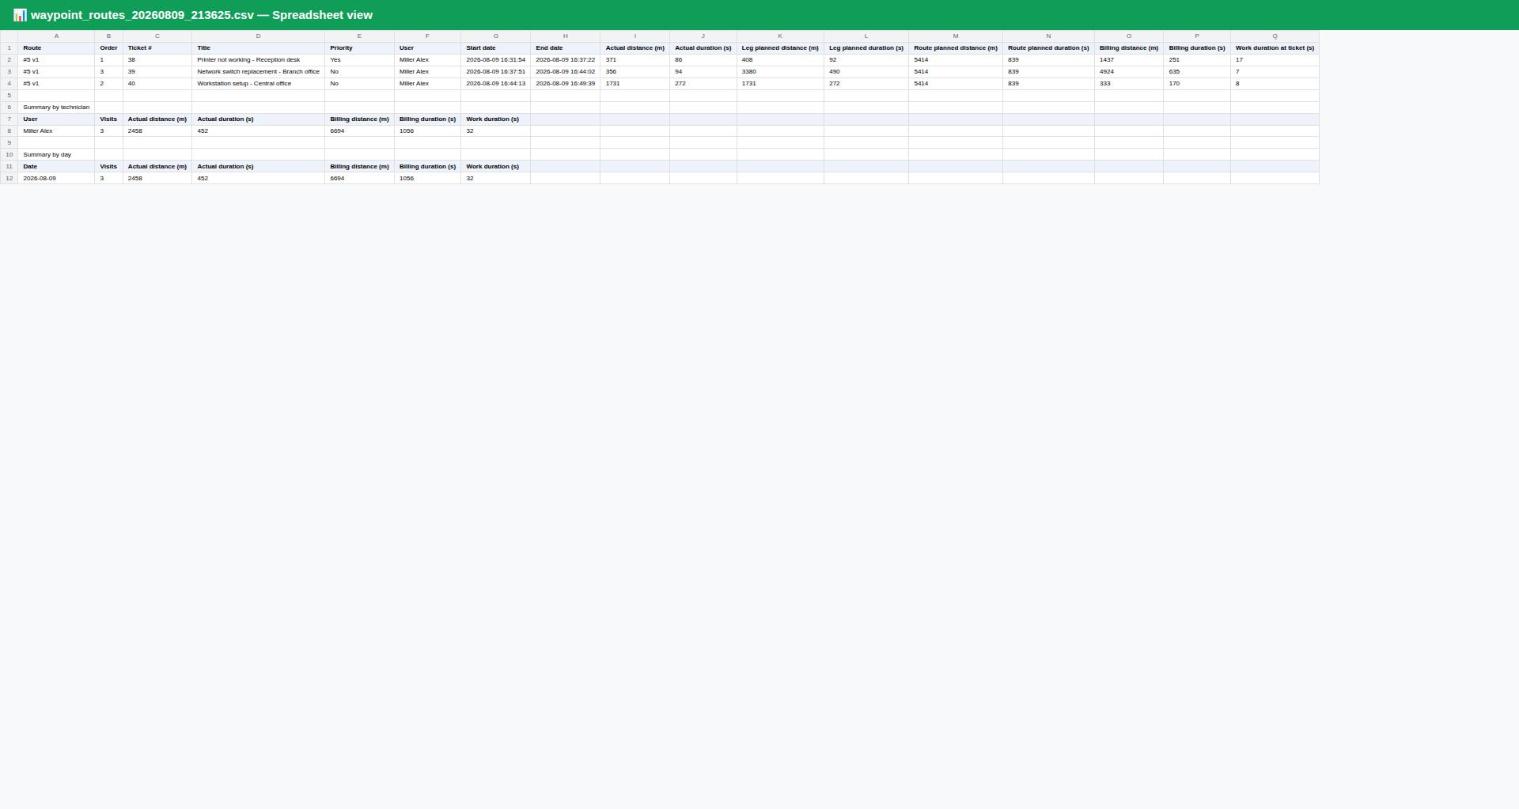This screenshot has height=809, width=1519.
Task: Click 'Leg planned duration (s)' header cell
Action: 866,48
